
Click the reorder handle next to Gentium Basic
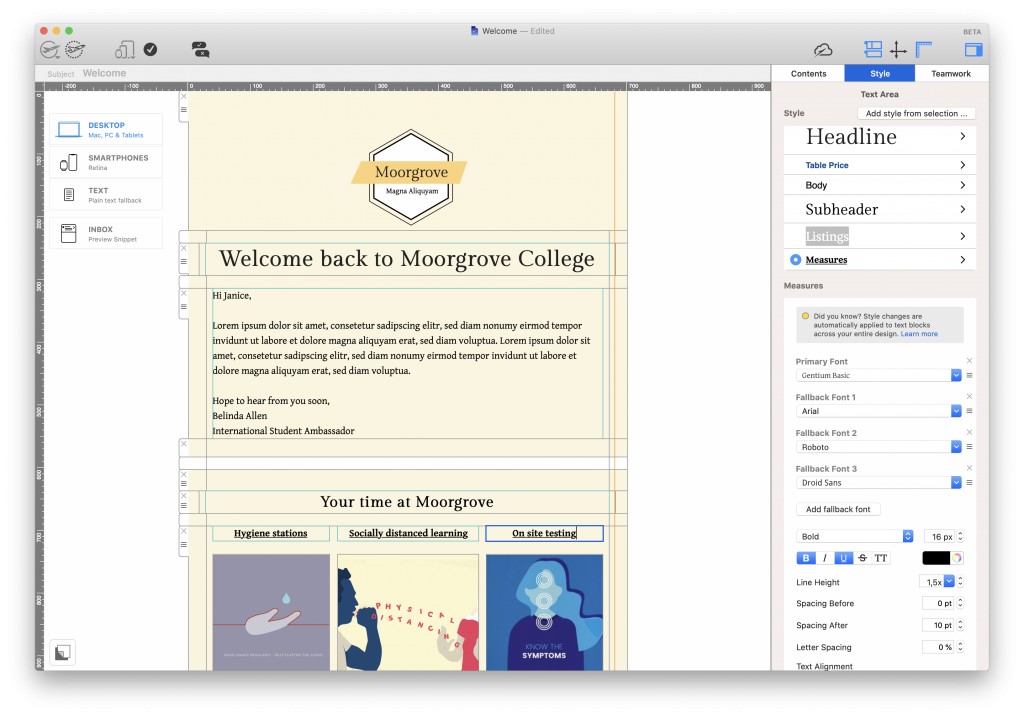tap(969, 375)
